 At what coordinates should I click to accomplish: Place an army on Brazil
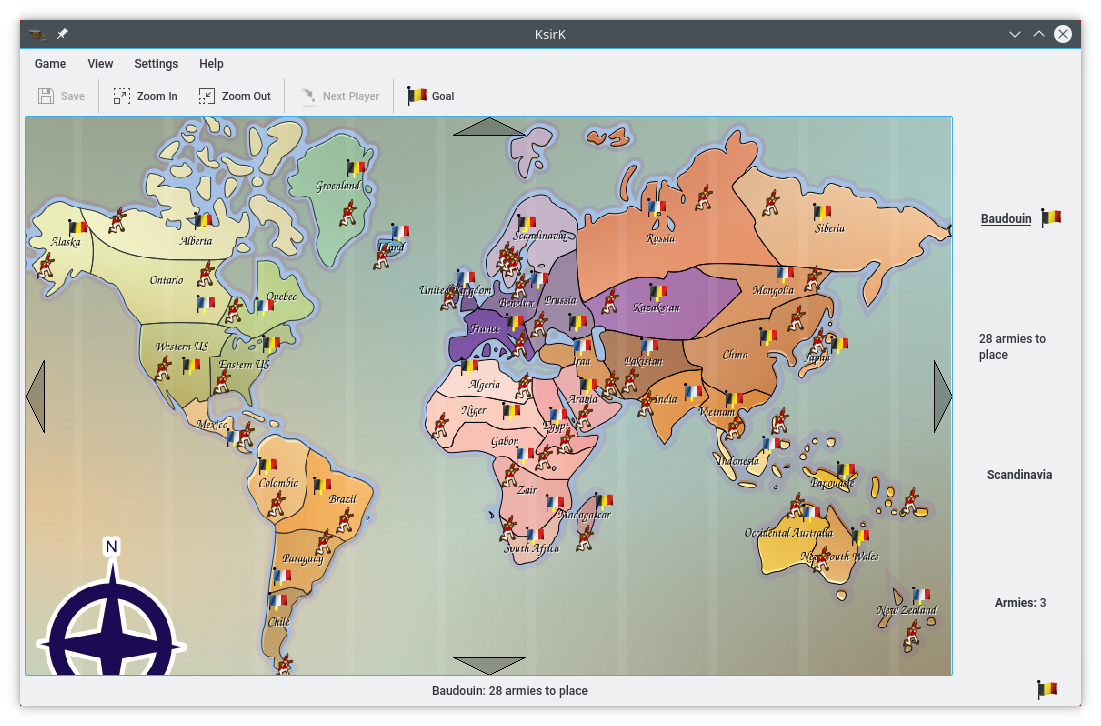342,499
